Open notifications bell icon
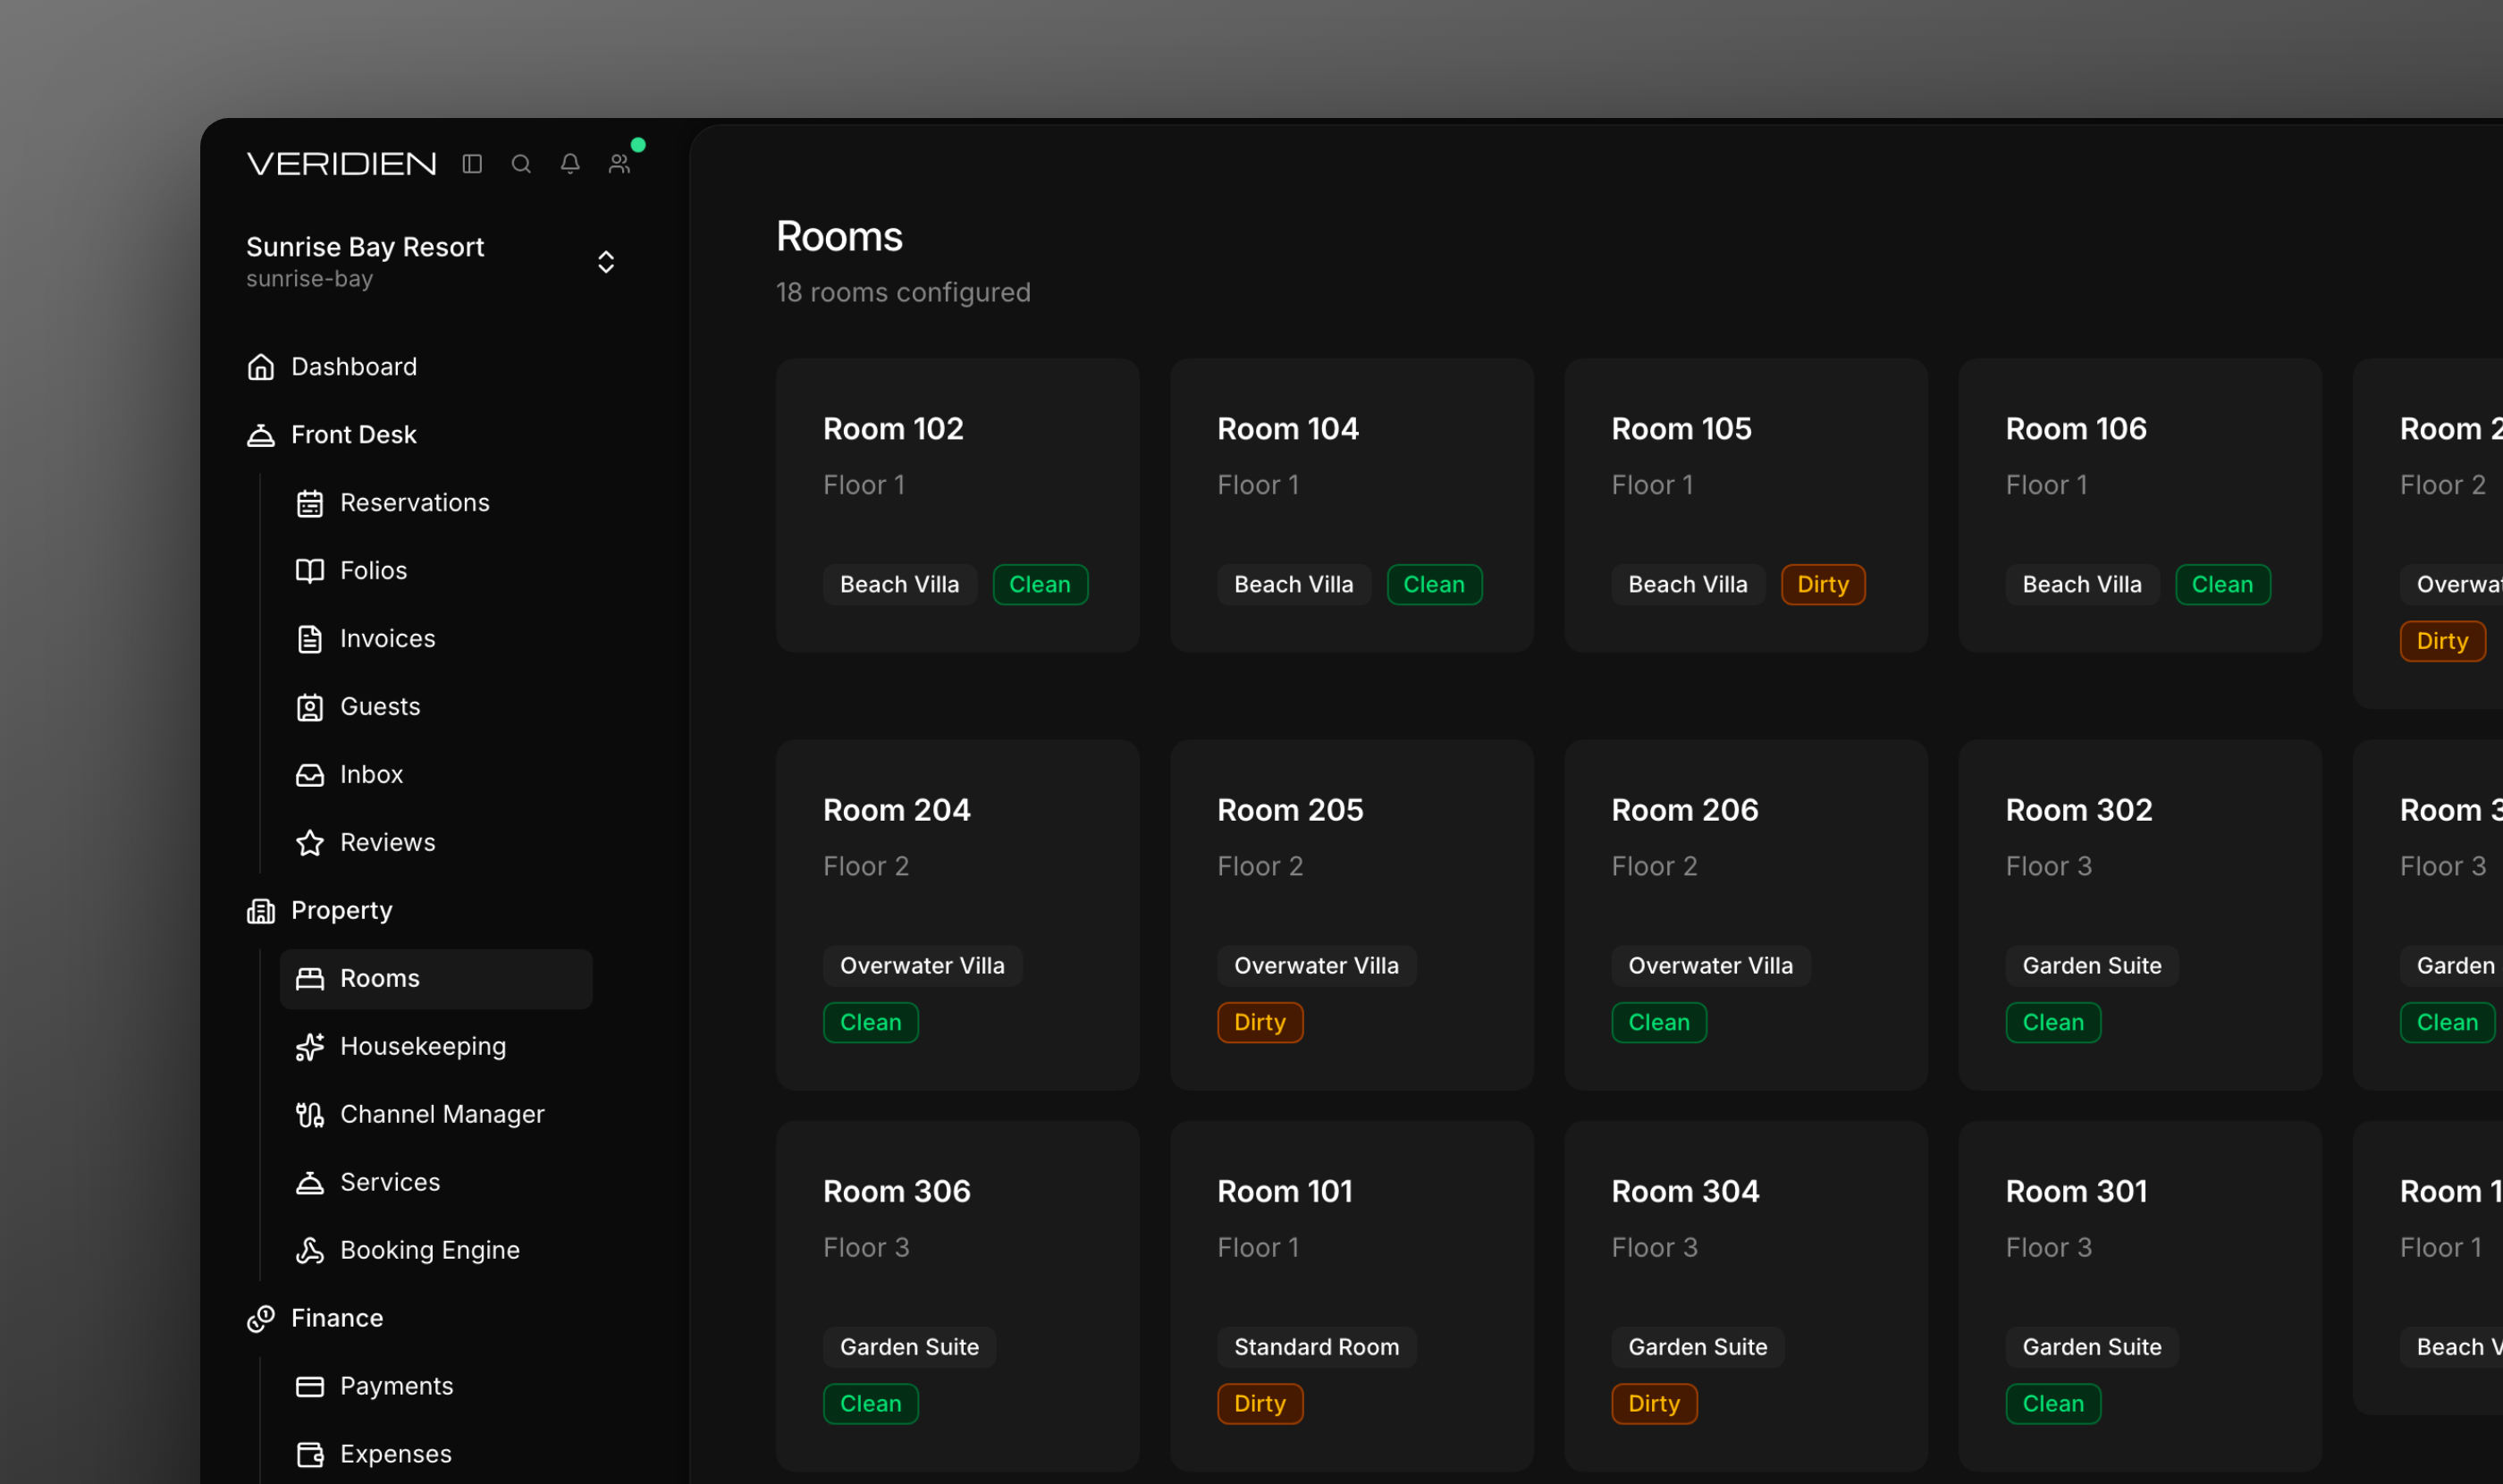 pos(570,164)
